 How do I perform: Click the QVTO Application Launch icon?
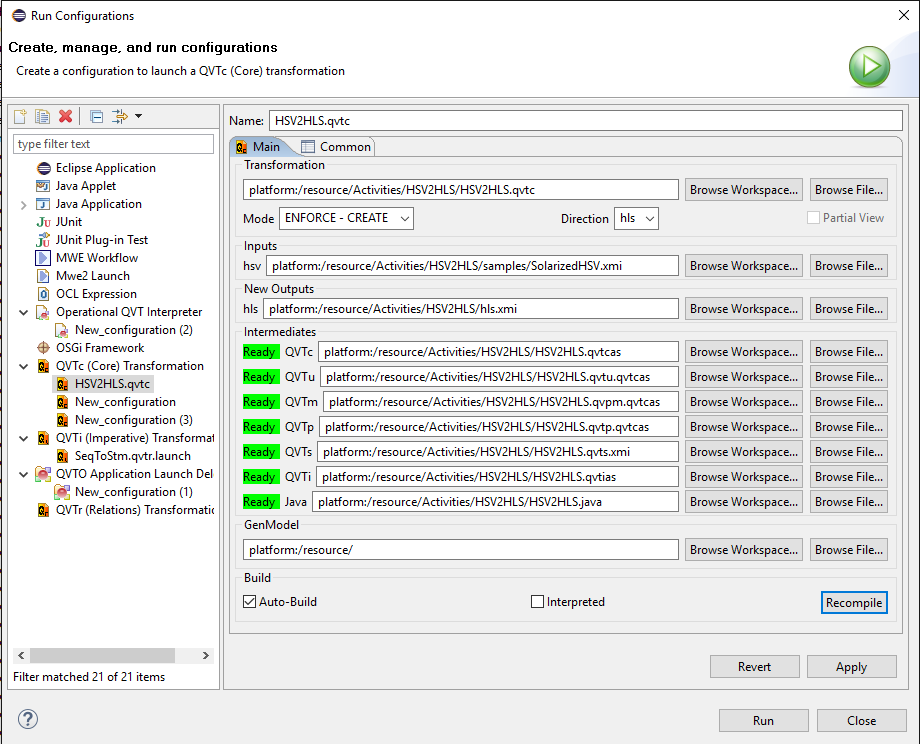tap(43, 474)
